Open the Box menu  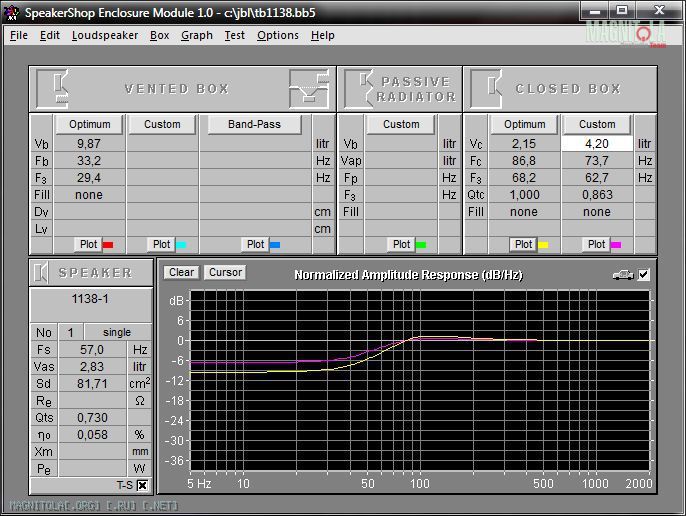coord(159,35)
